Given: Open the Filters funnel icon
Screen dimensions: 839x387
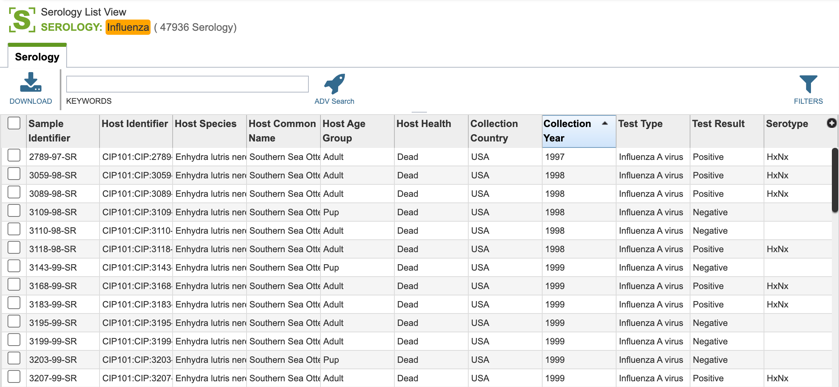Looking at the screenshot, I should point(809,85).
